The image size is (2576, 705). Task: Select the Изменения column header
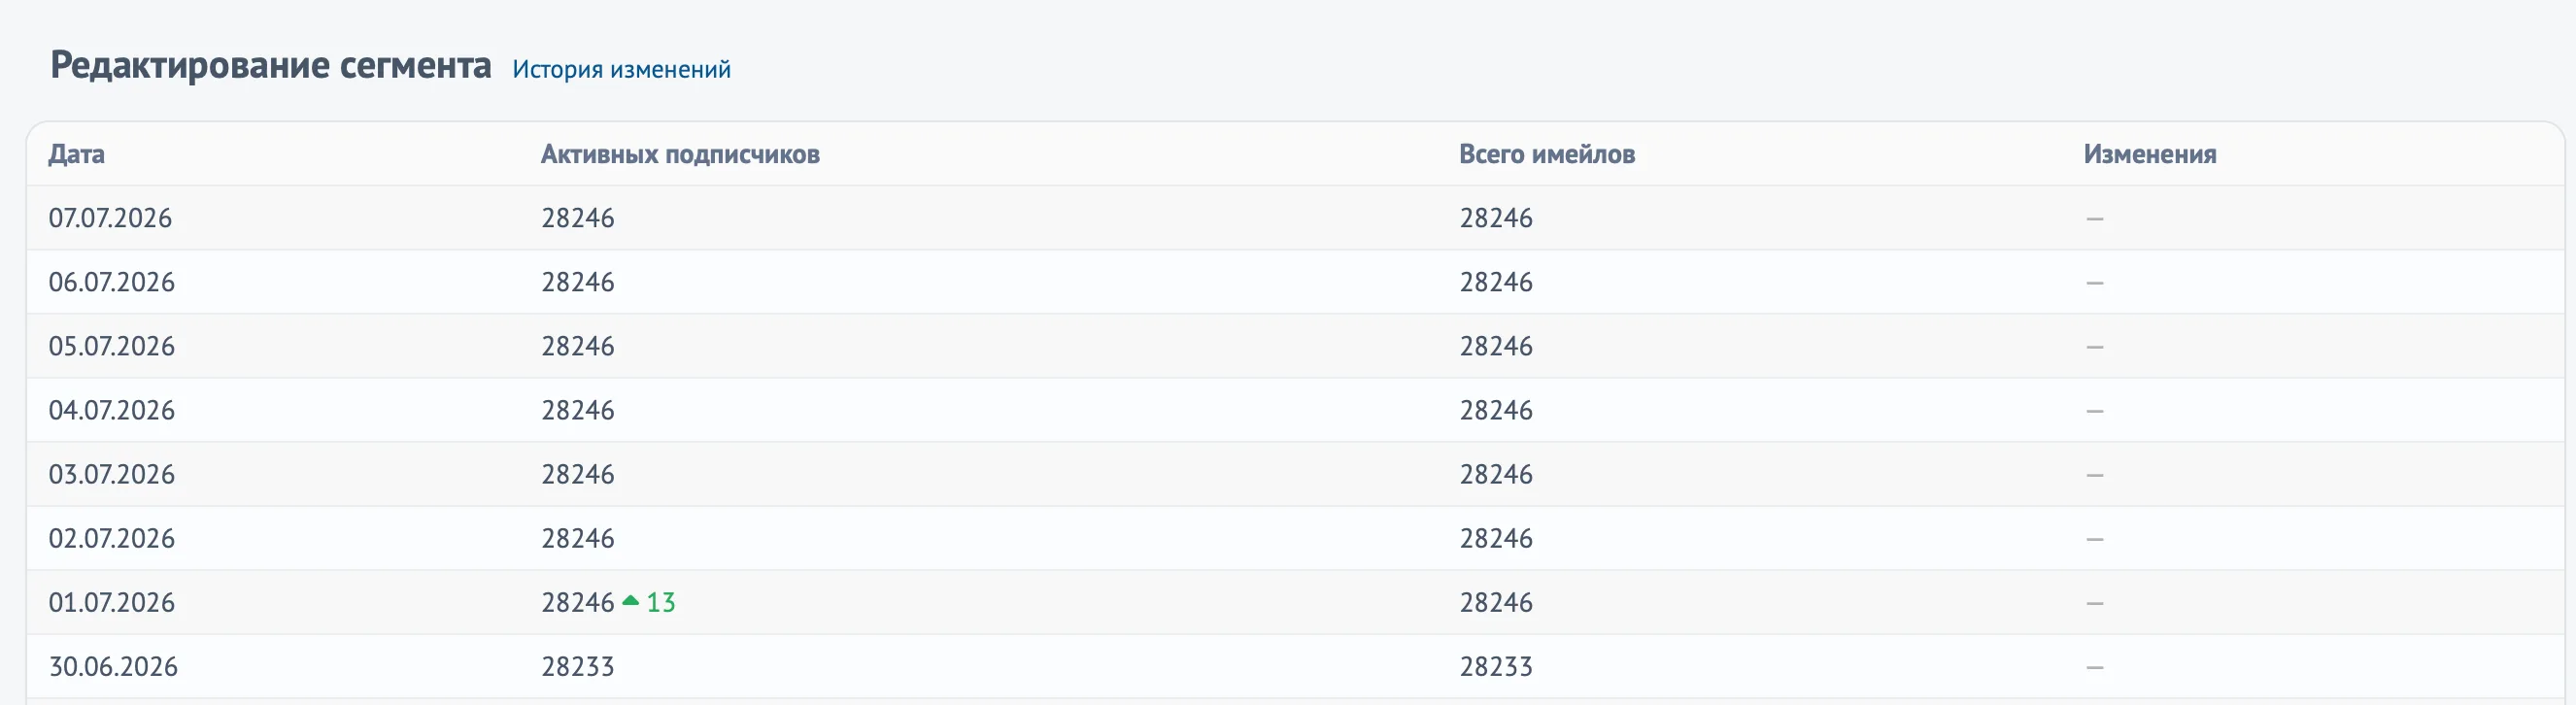click(2150, 154)
